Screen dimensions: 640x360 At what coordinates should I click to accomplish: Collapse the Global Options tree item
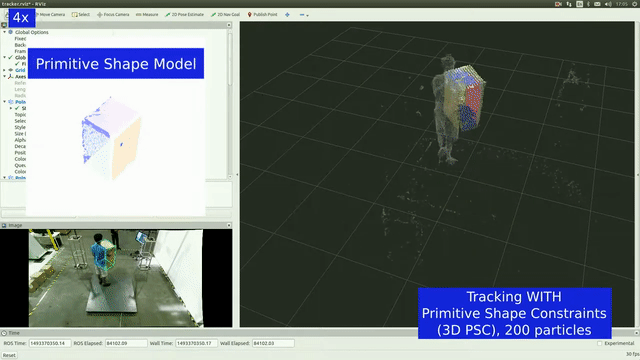[x=4, y=32]
